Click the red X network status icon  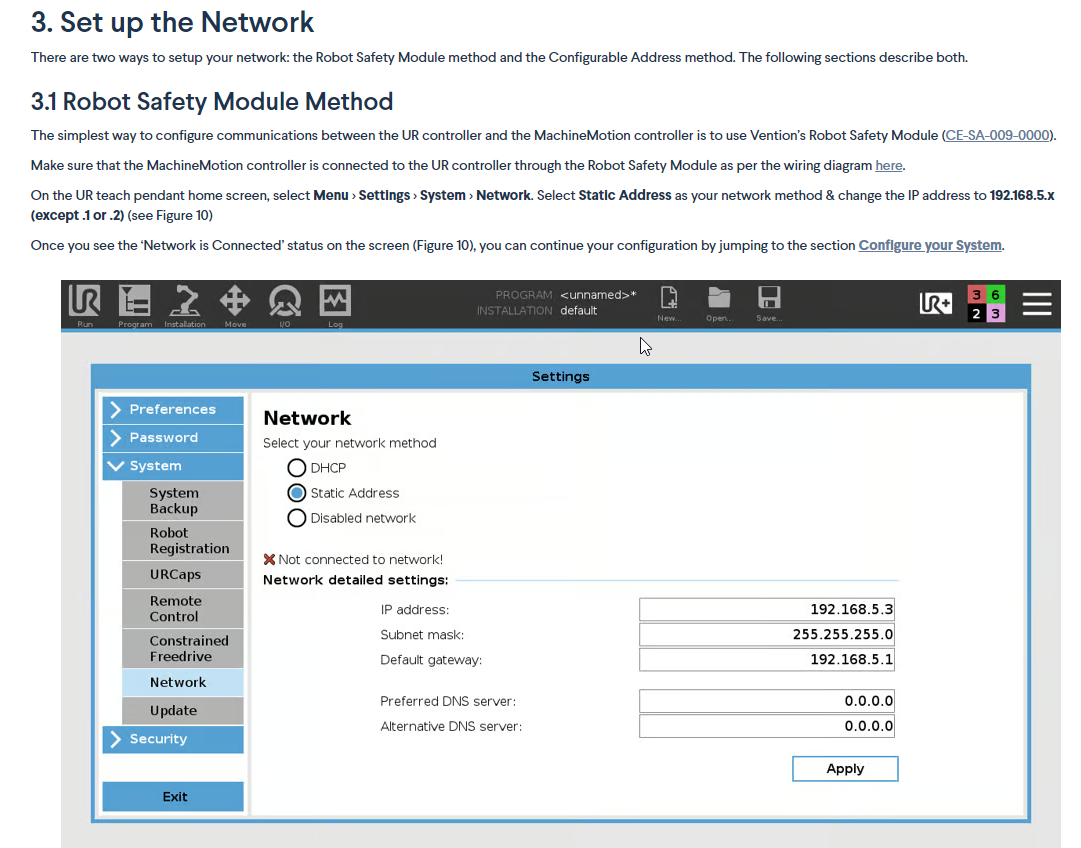270,559
